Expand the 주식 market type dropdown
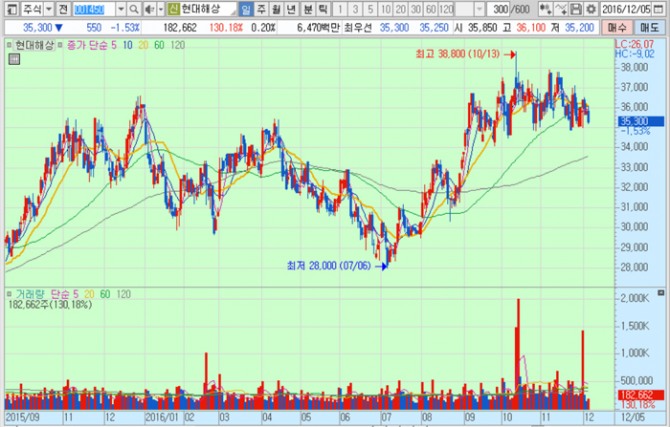Viewport: 670px width, 427px height. (x=49, y=9)
